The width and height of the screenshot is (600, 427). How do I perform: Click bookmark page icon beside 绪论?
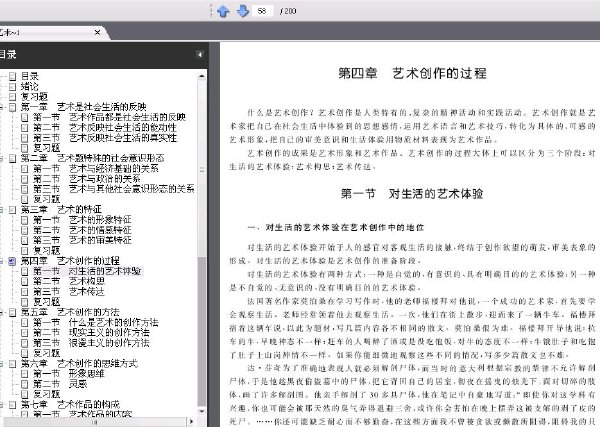click(12, 86)
